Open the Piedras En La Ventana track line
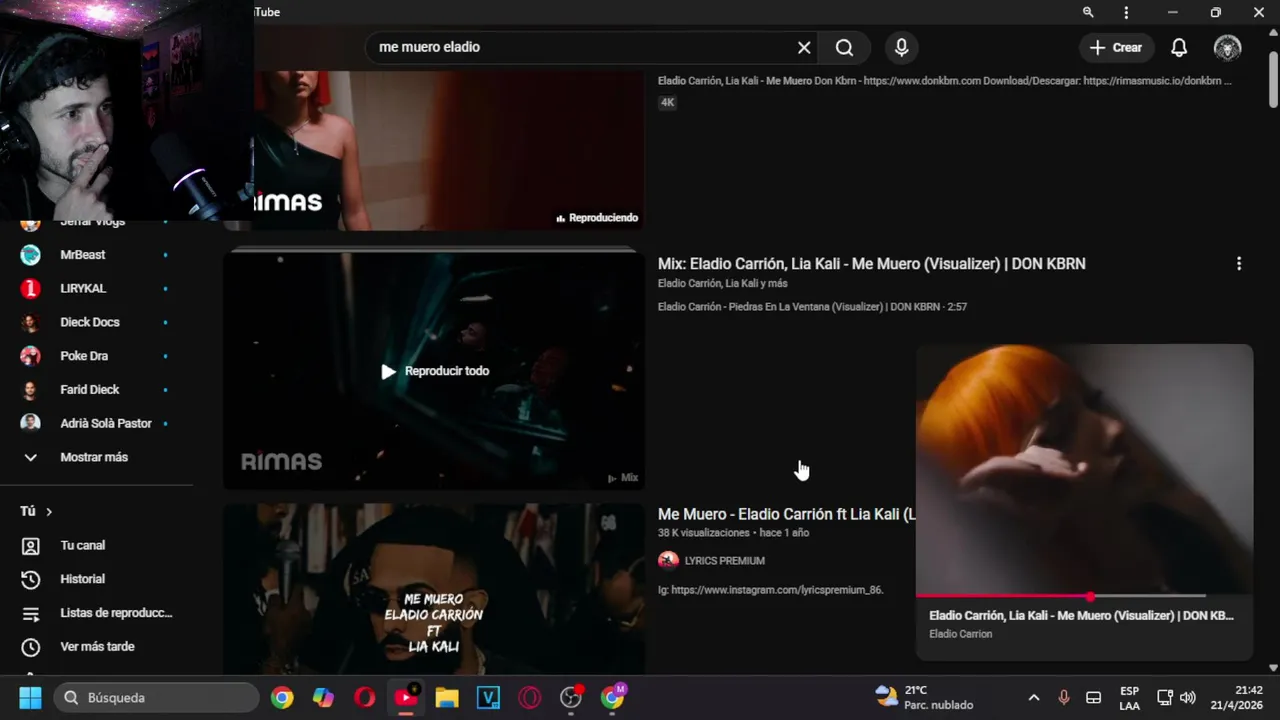Screen dimensions: 1280x720 (812, 307)
